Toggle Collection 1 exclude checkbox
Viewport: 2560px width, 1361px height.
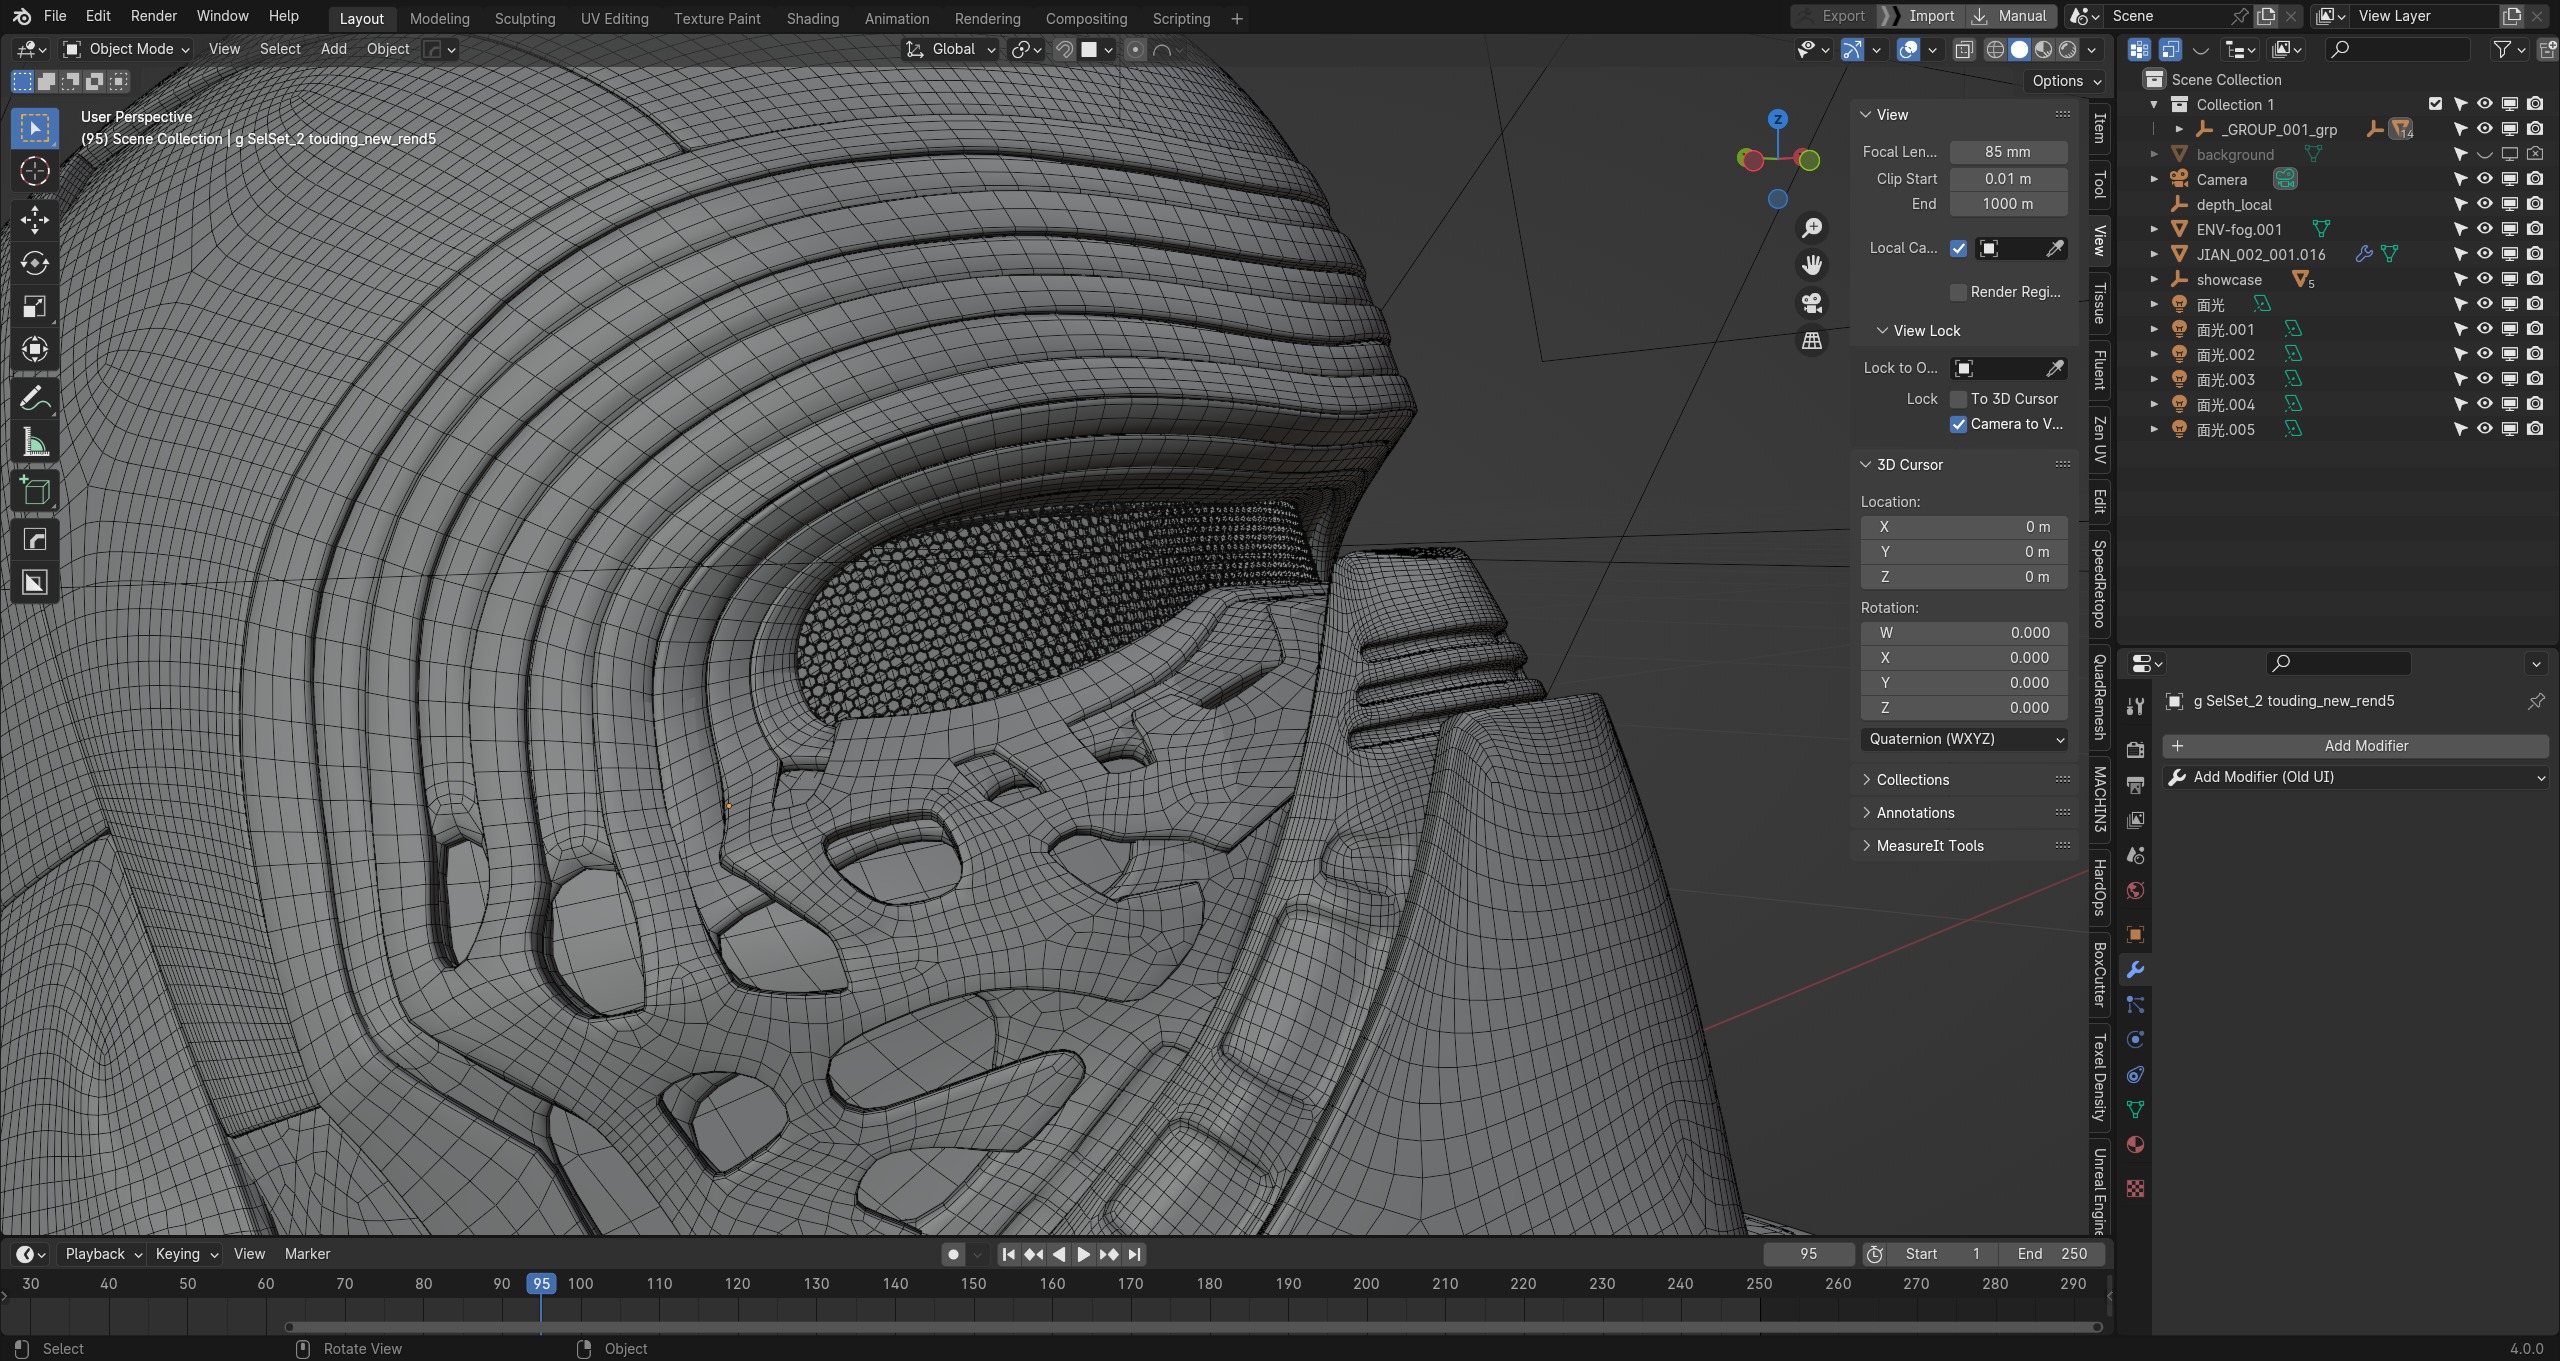pos(2435,104)
